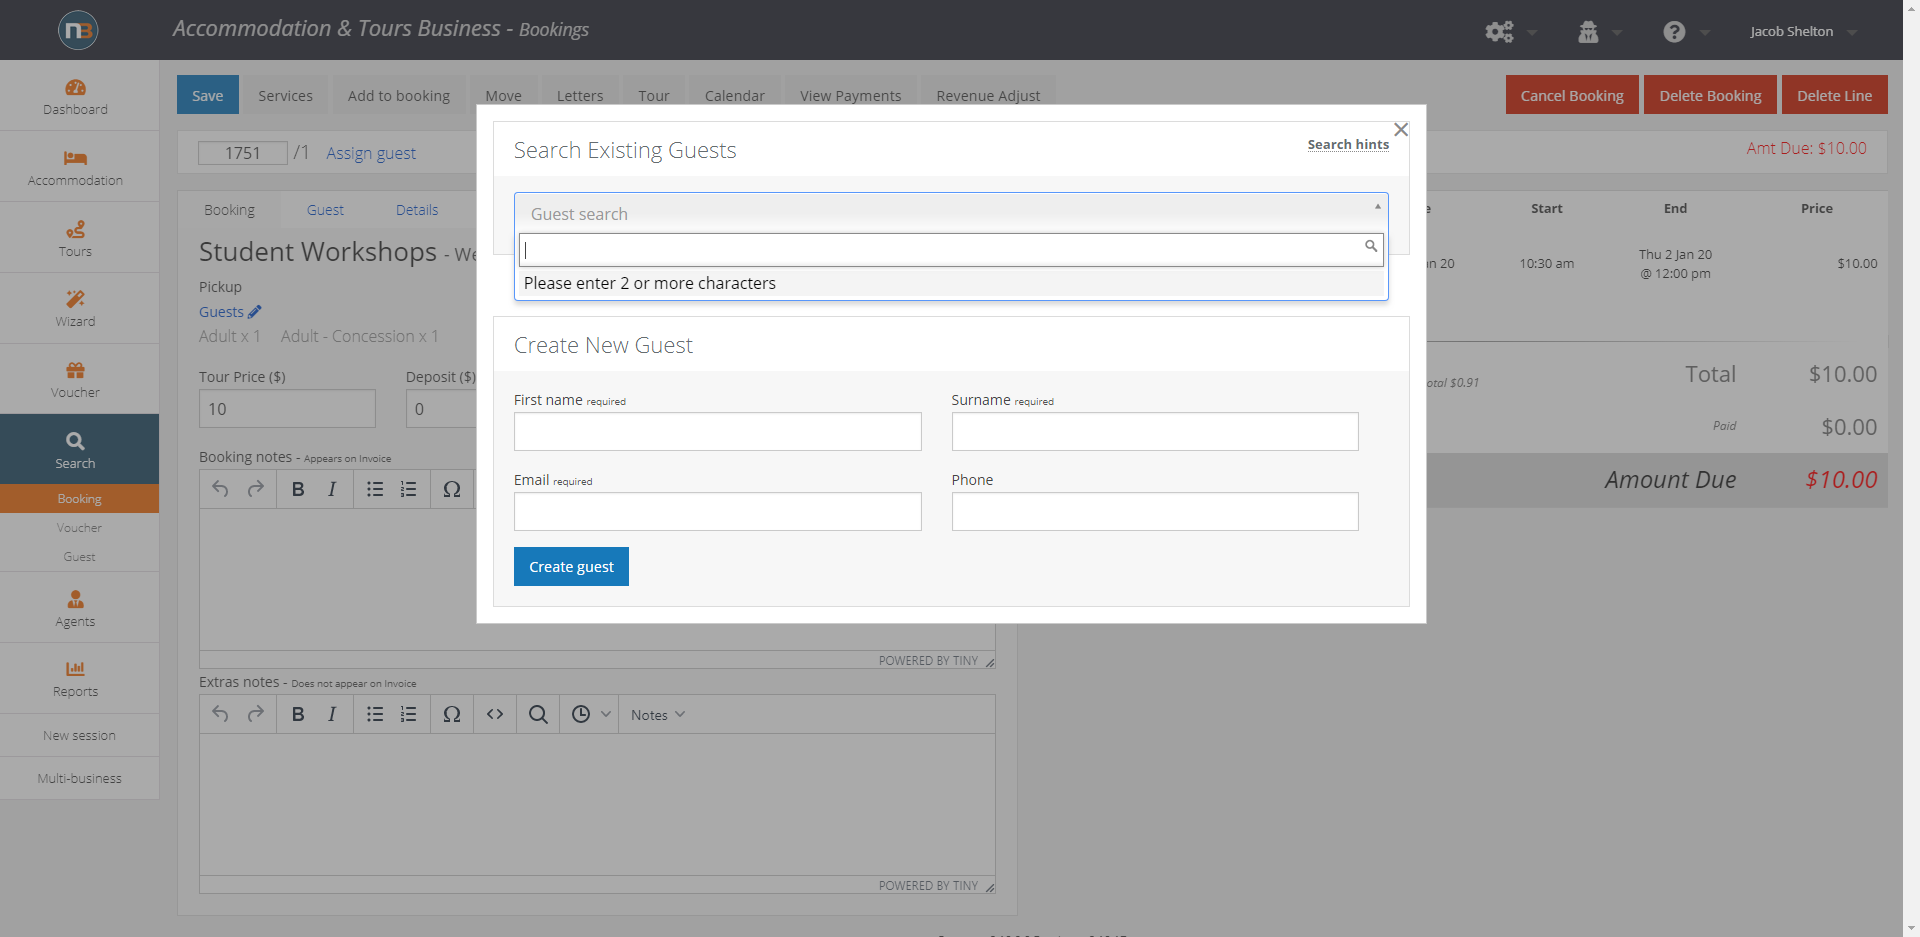Undo in Extras notes editor
Image resolution: width=1920 pixels, height=937 pixels.
(220, 714)
